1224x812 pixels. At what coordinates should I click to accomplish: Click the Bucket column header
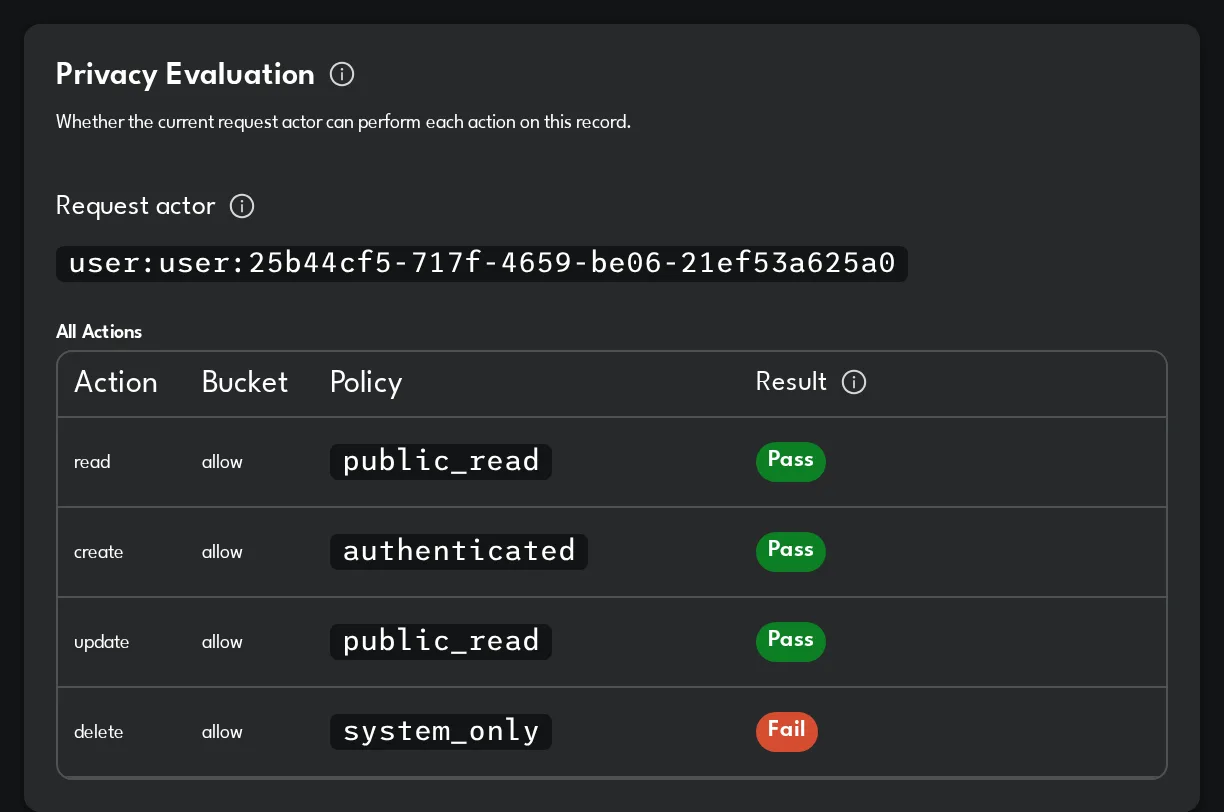click(x=245, y=382)
